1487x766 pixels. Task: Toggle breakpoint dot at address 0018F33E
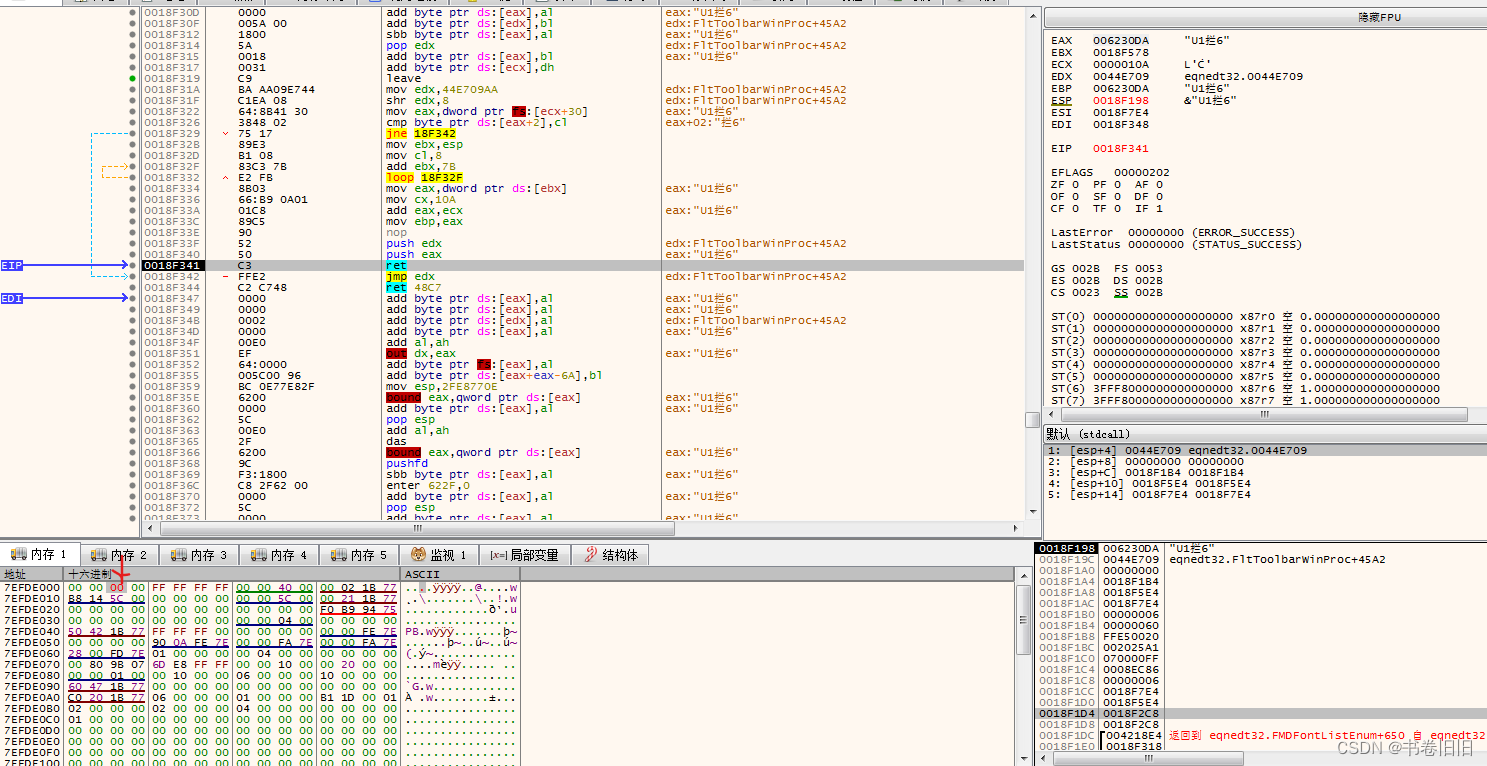point(134,232)
